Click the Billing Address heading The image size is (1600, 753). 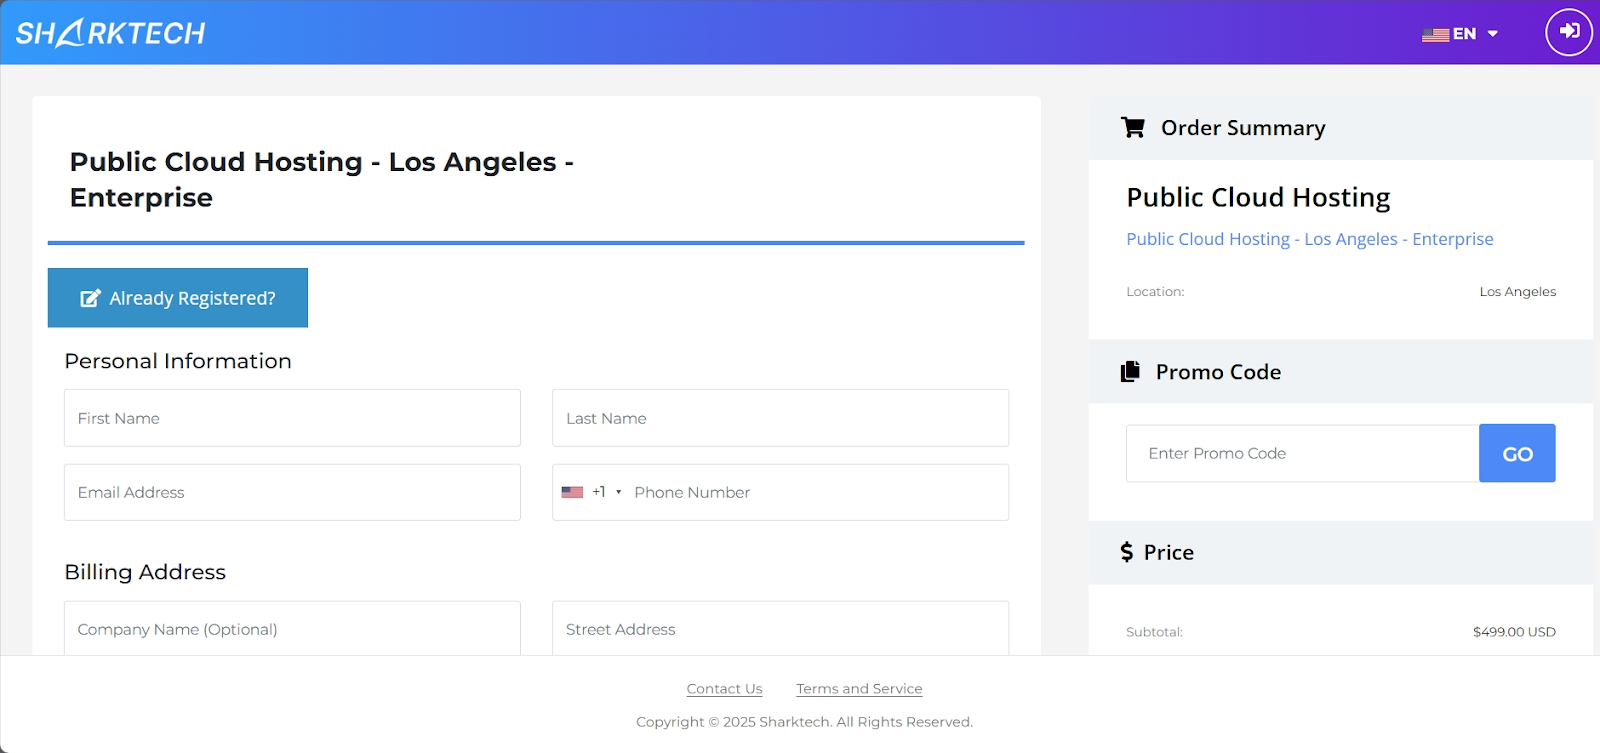(x=145, y=572)
